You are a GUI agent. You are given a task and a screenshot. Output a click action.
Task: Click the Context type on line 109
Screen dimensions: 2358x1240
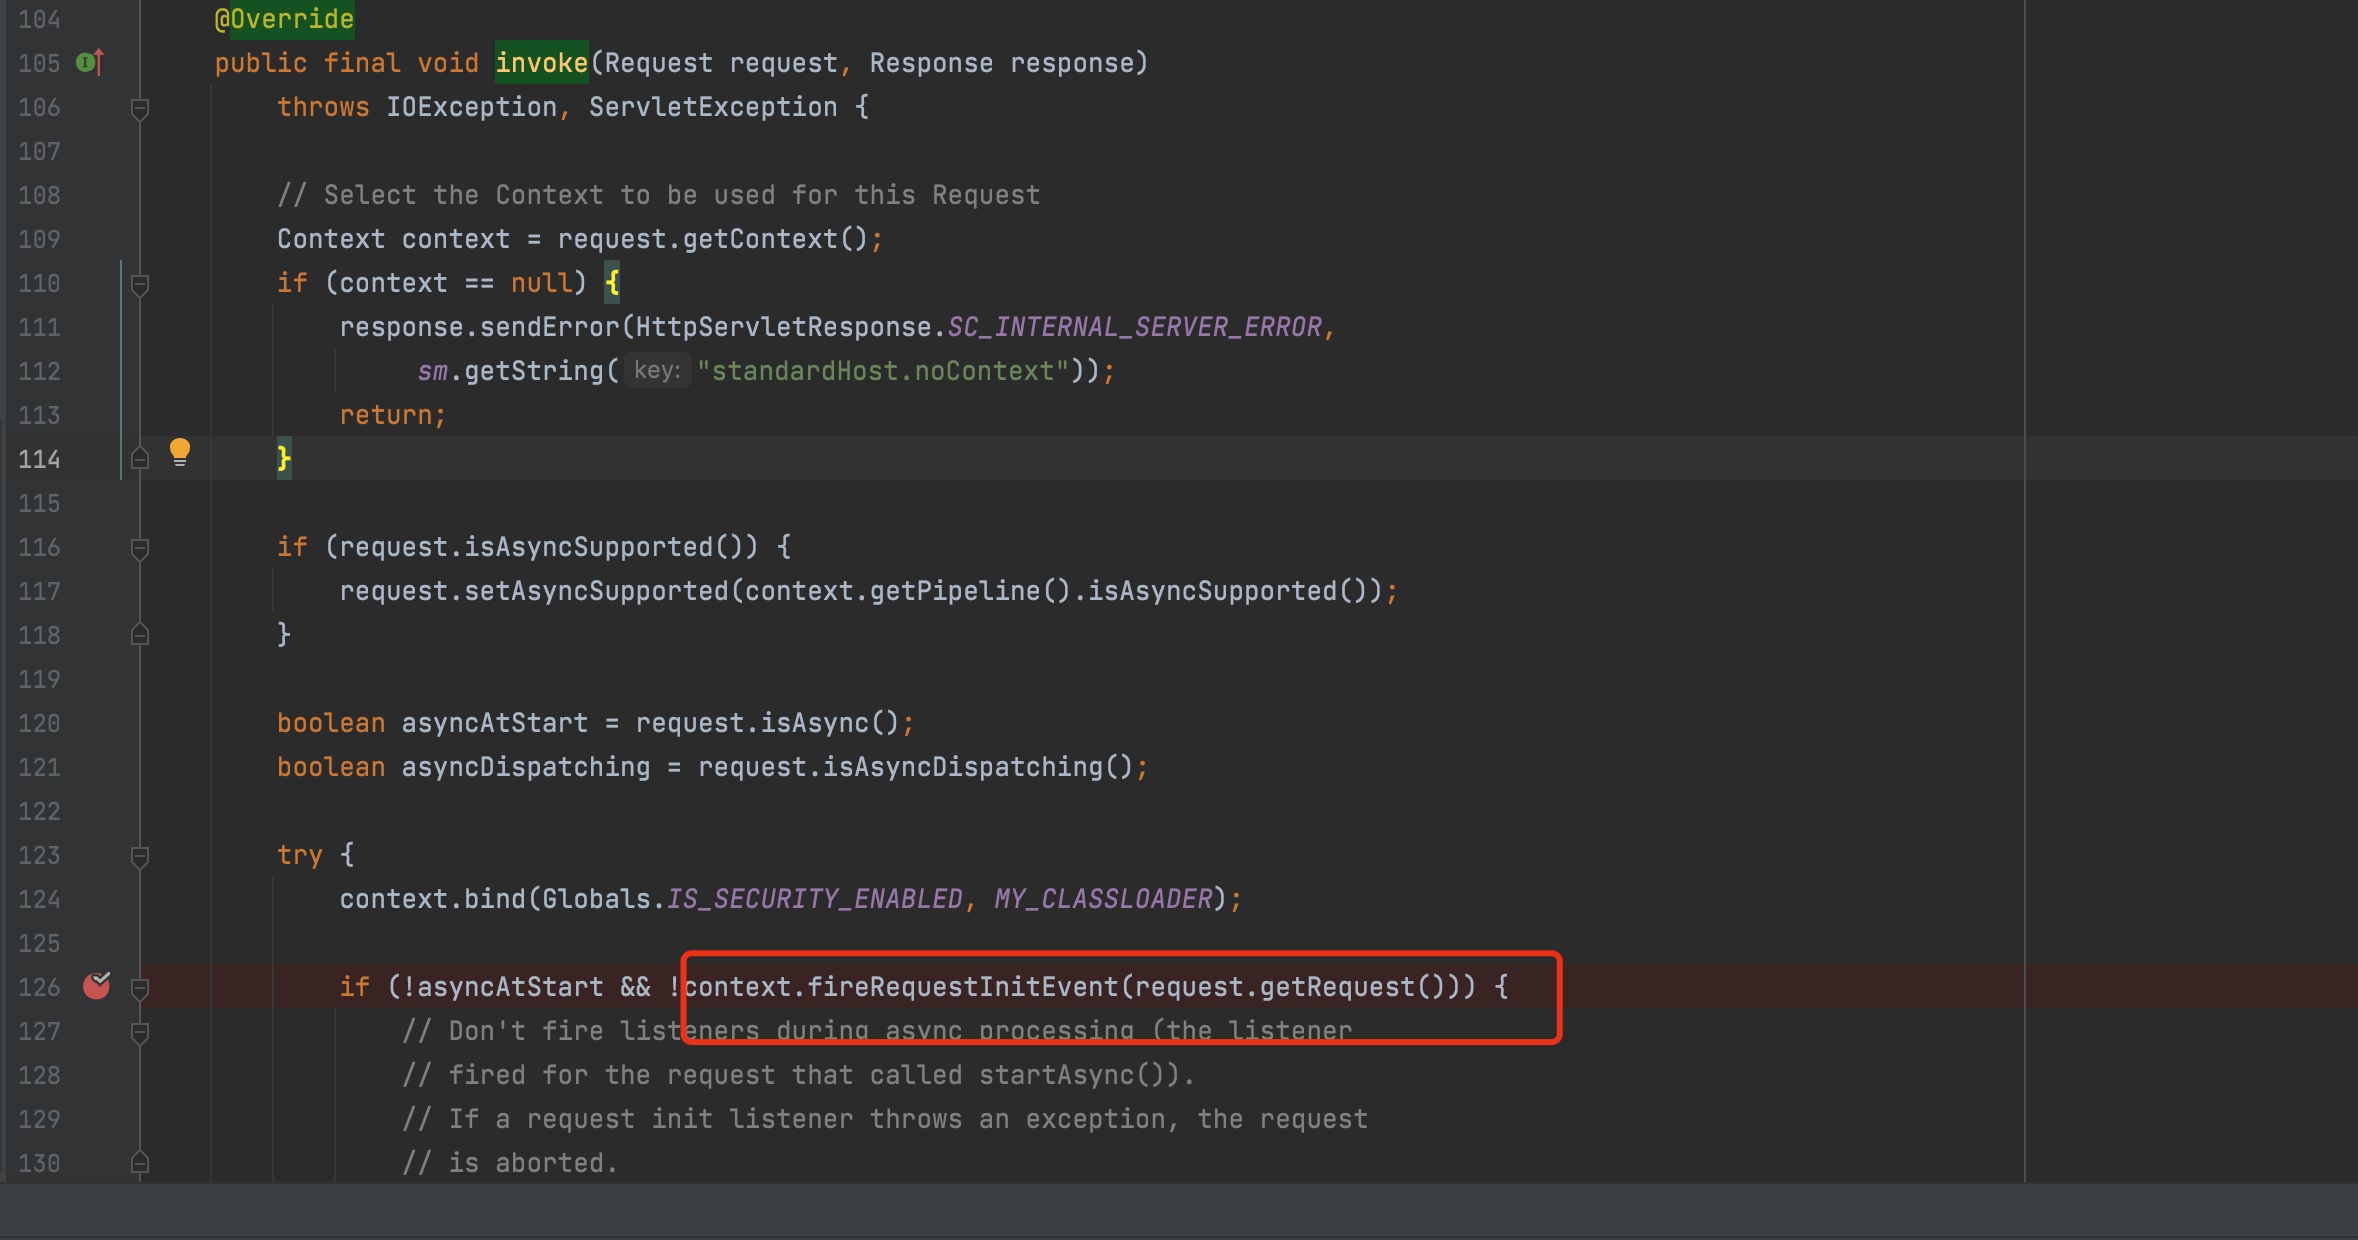(x=331, y=239)
